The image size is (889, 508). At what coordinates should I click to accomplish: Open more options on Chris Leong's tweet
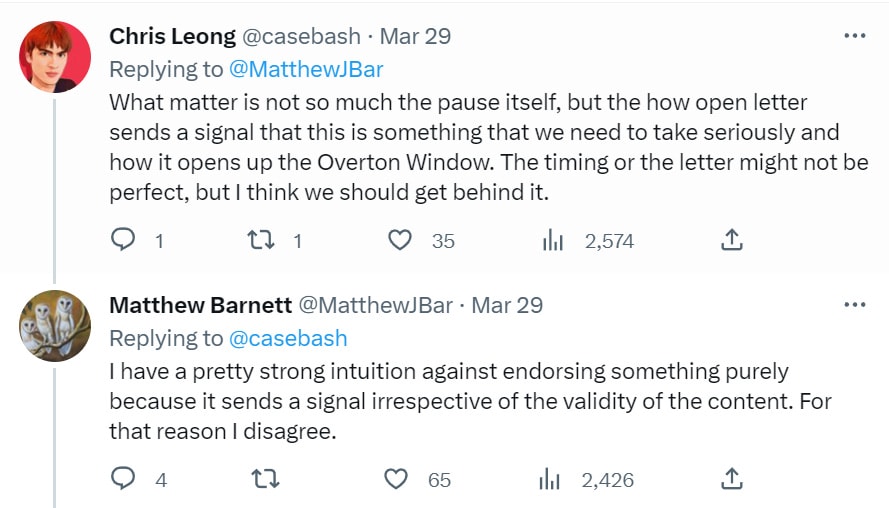[854, 36]
